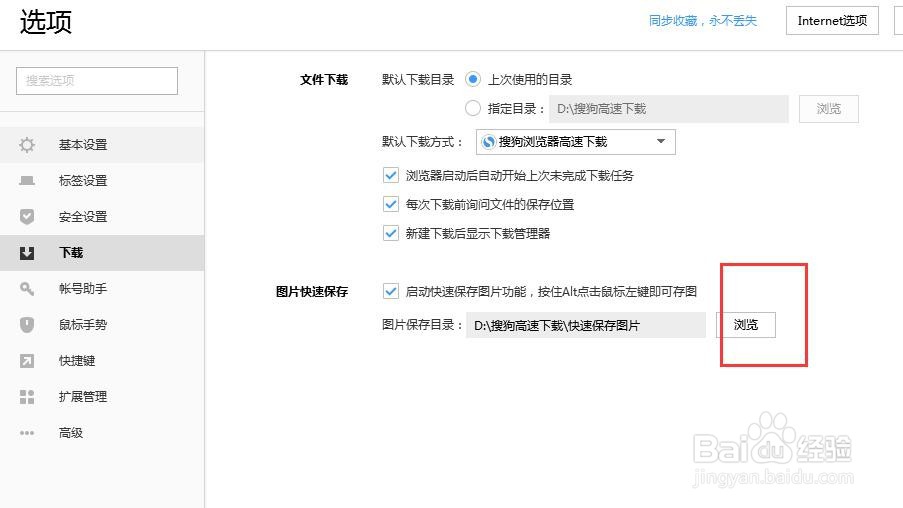Click the 图片保存目录： label
Image resolution: width=903 pixels, height=508 pixels.
[423, 325]
